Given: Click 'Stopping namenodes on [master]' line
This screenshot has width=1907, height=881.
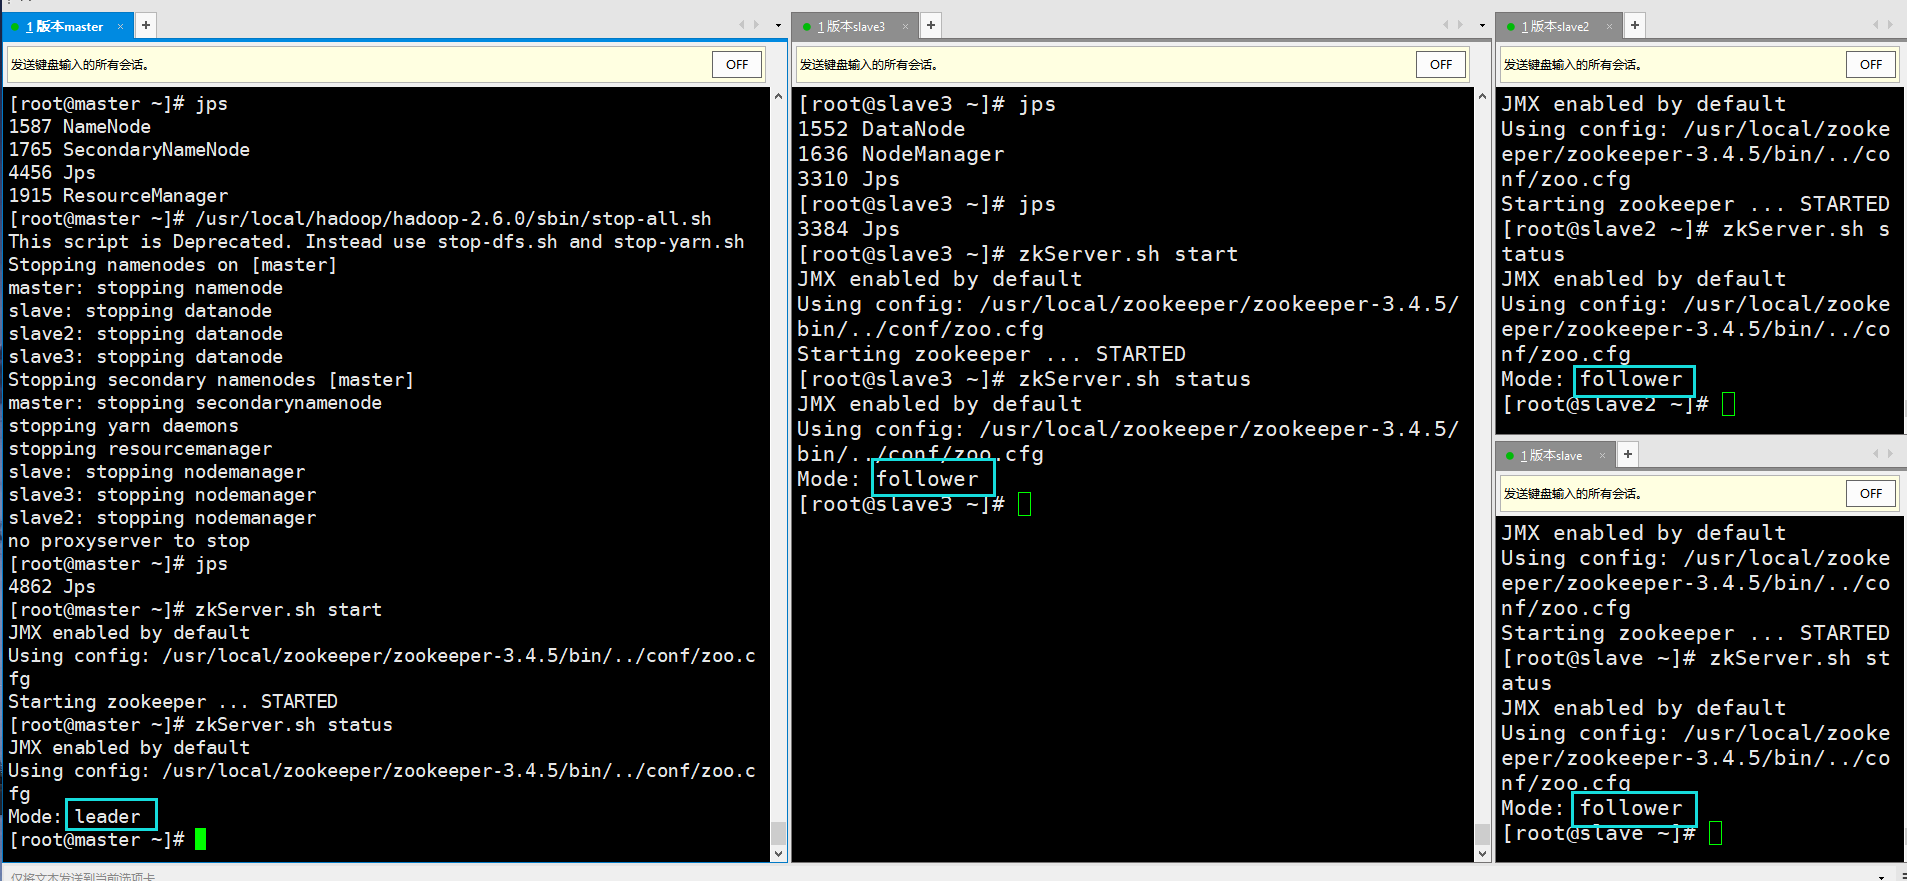Looking at the screenshot, I should point(173,265).
